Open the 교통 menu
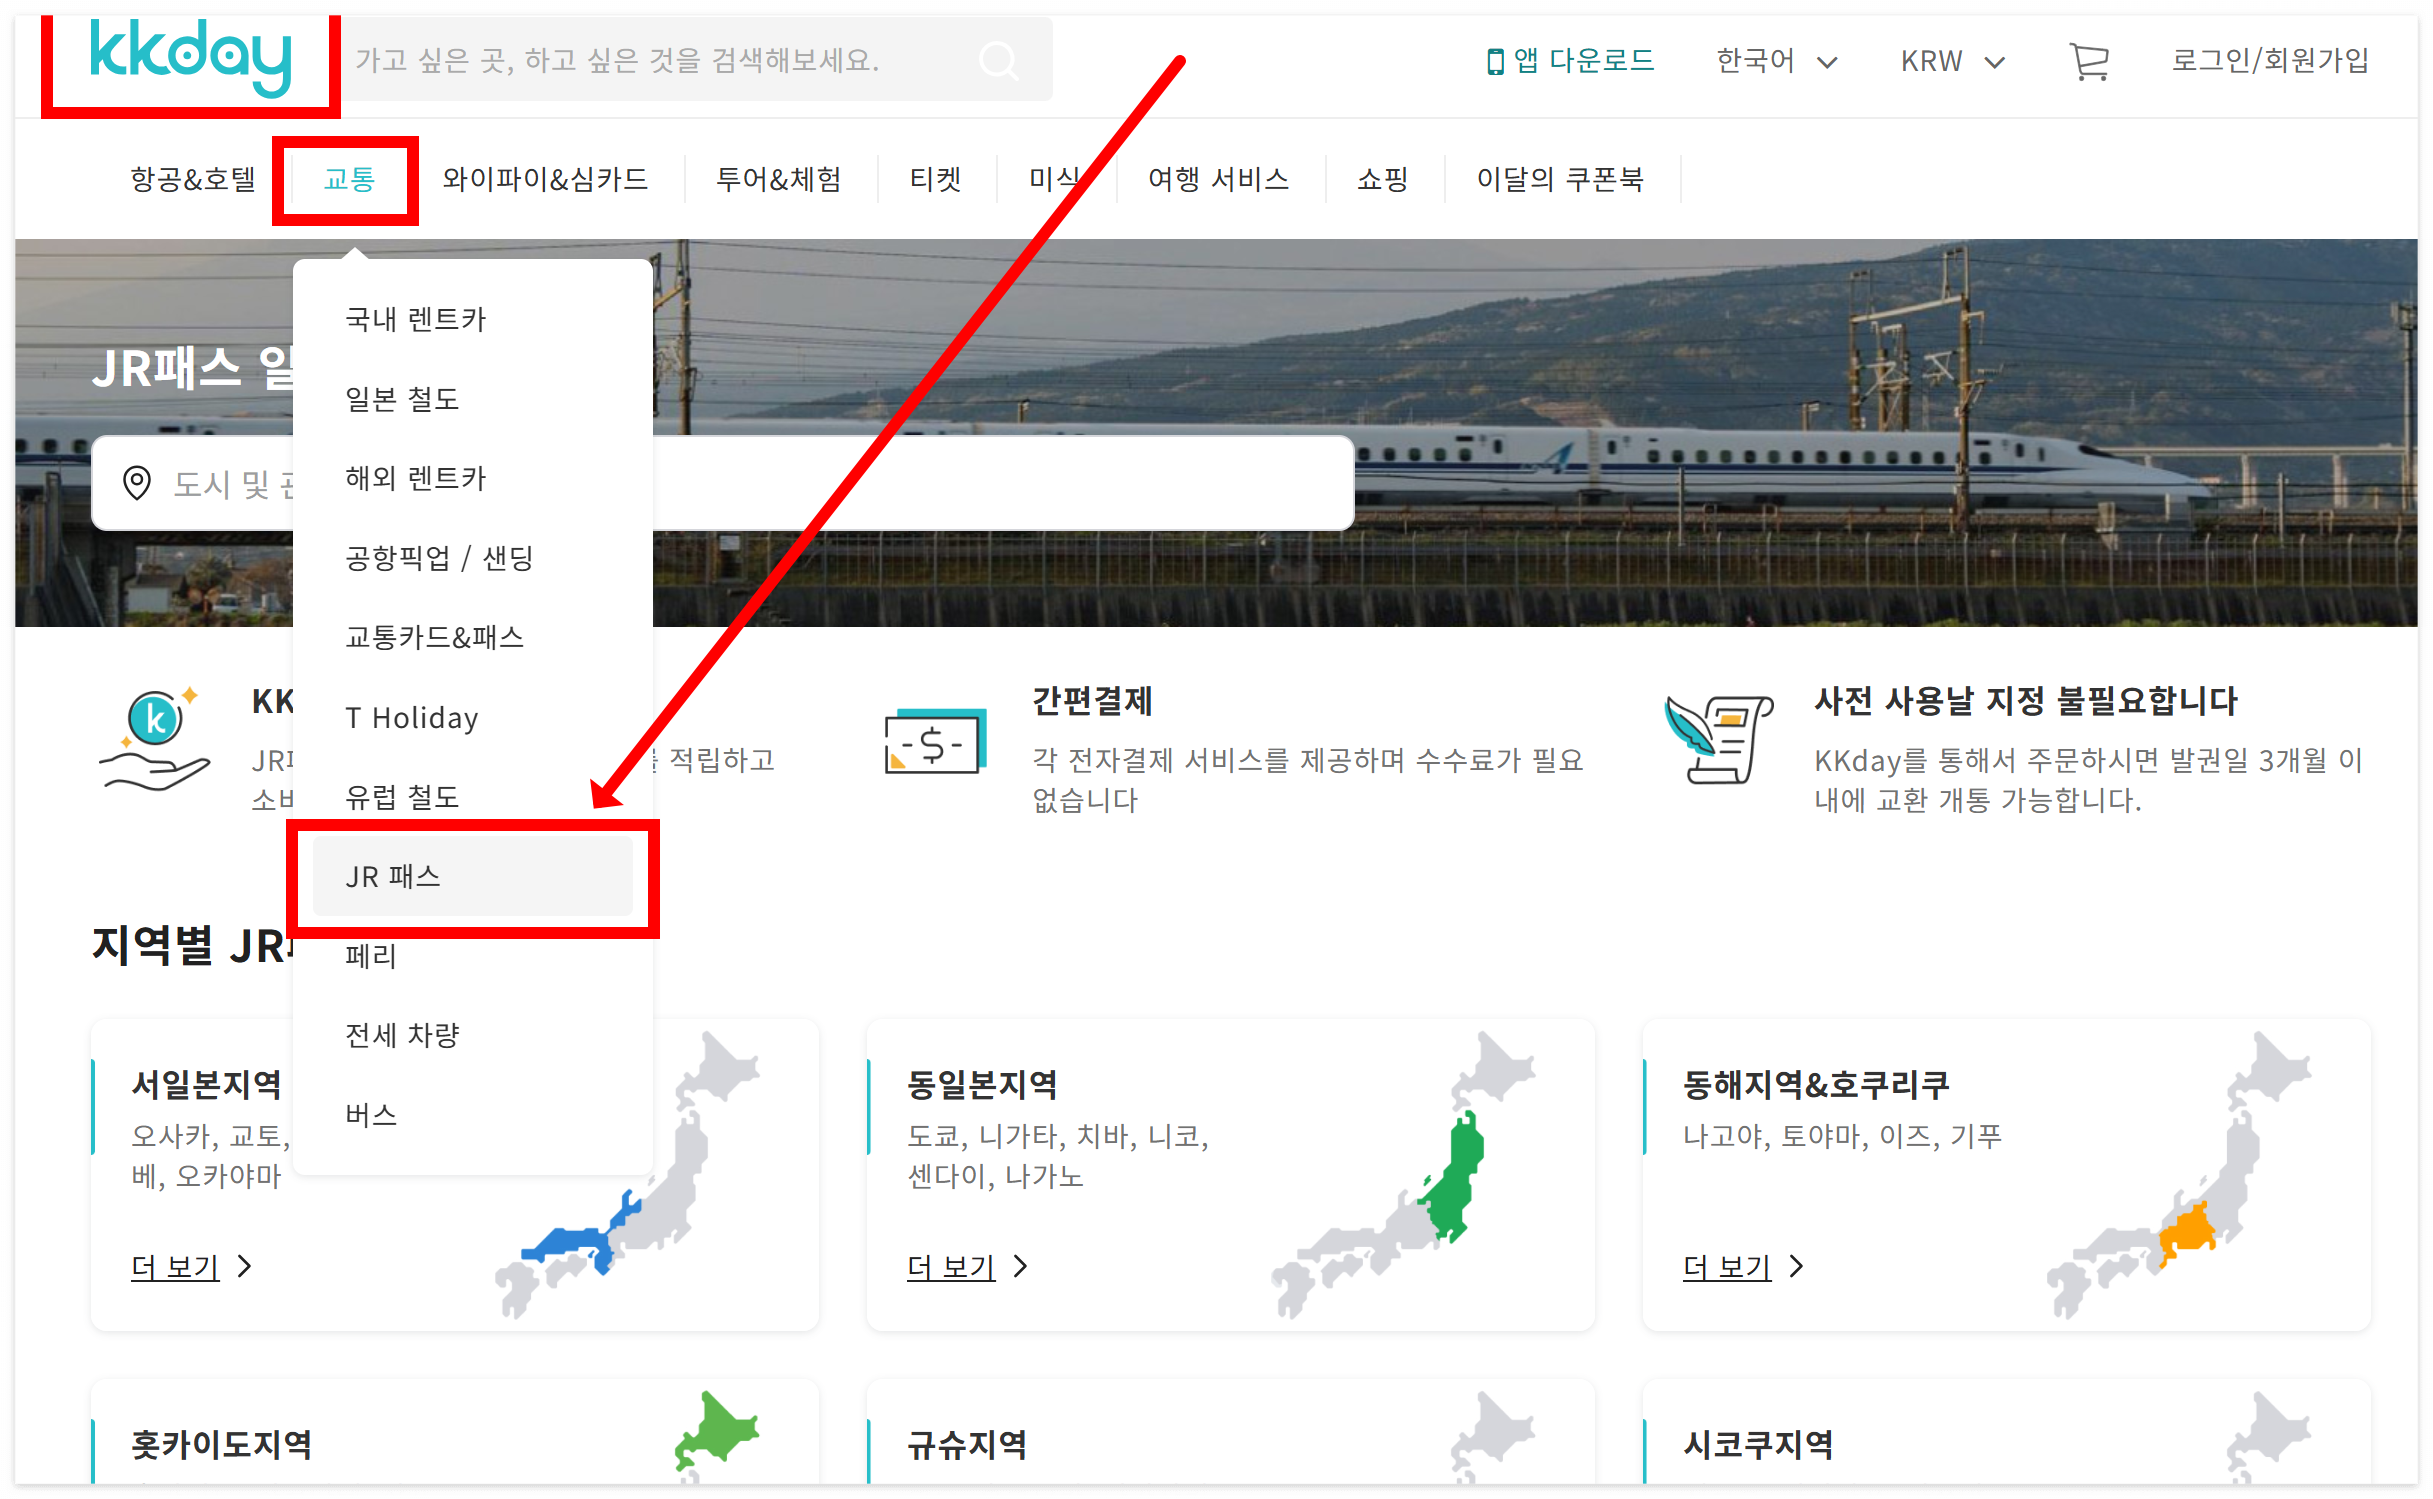Viewport: 2433px width, 1499px height. (348, 179)
